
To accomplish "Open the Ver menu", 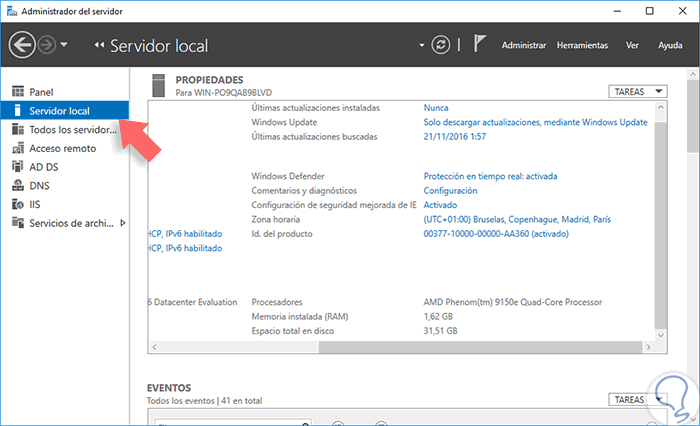I will tap(632, 45).
